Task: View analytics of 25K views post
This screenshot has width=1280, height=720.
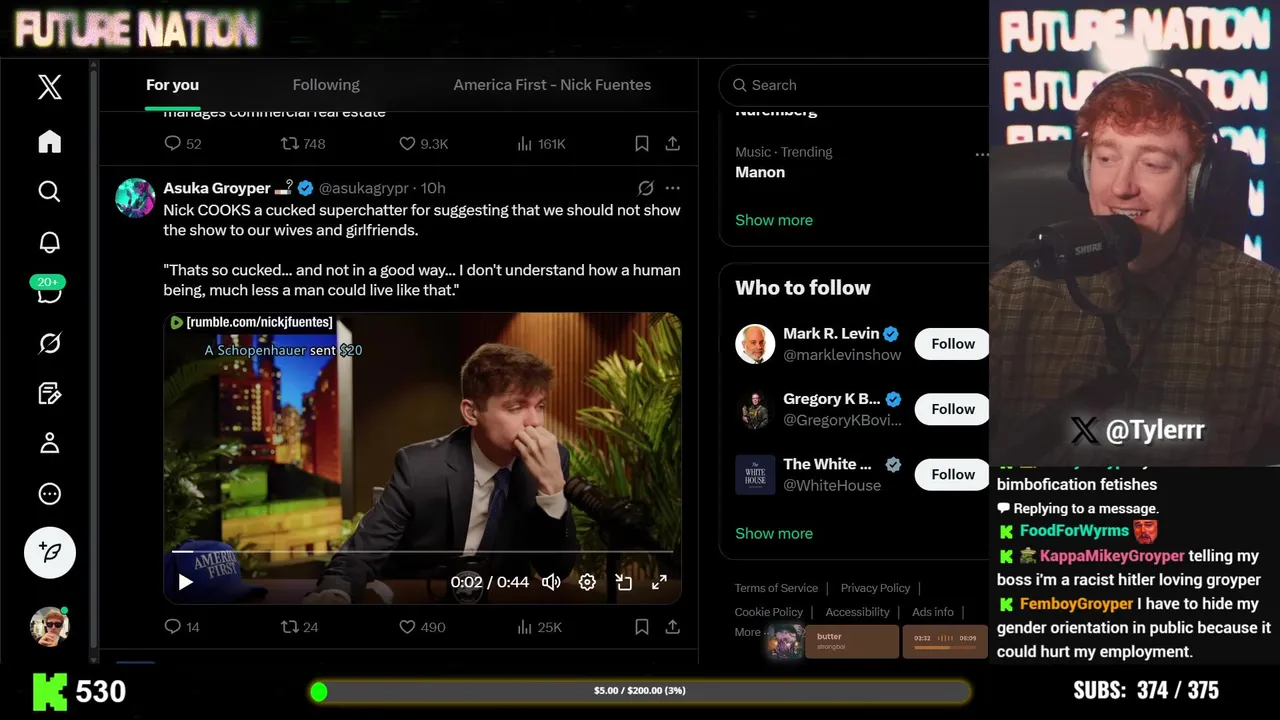Action: [x=539, y=627]
